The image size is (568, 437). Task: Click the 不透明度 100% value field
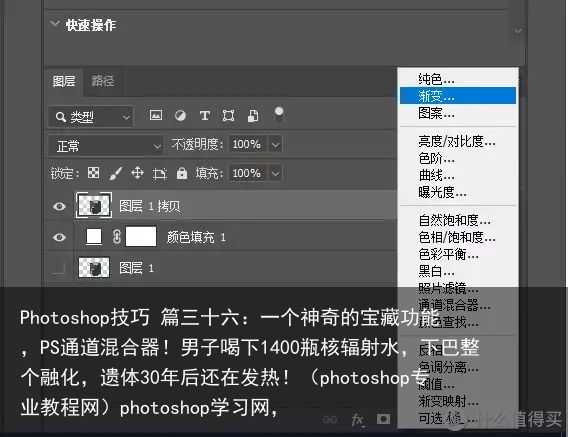(247, 144)
